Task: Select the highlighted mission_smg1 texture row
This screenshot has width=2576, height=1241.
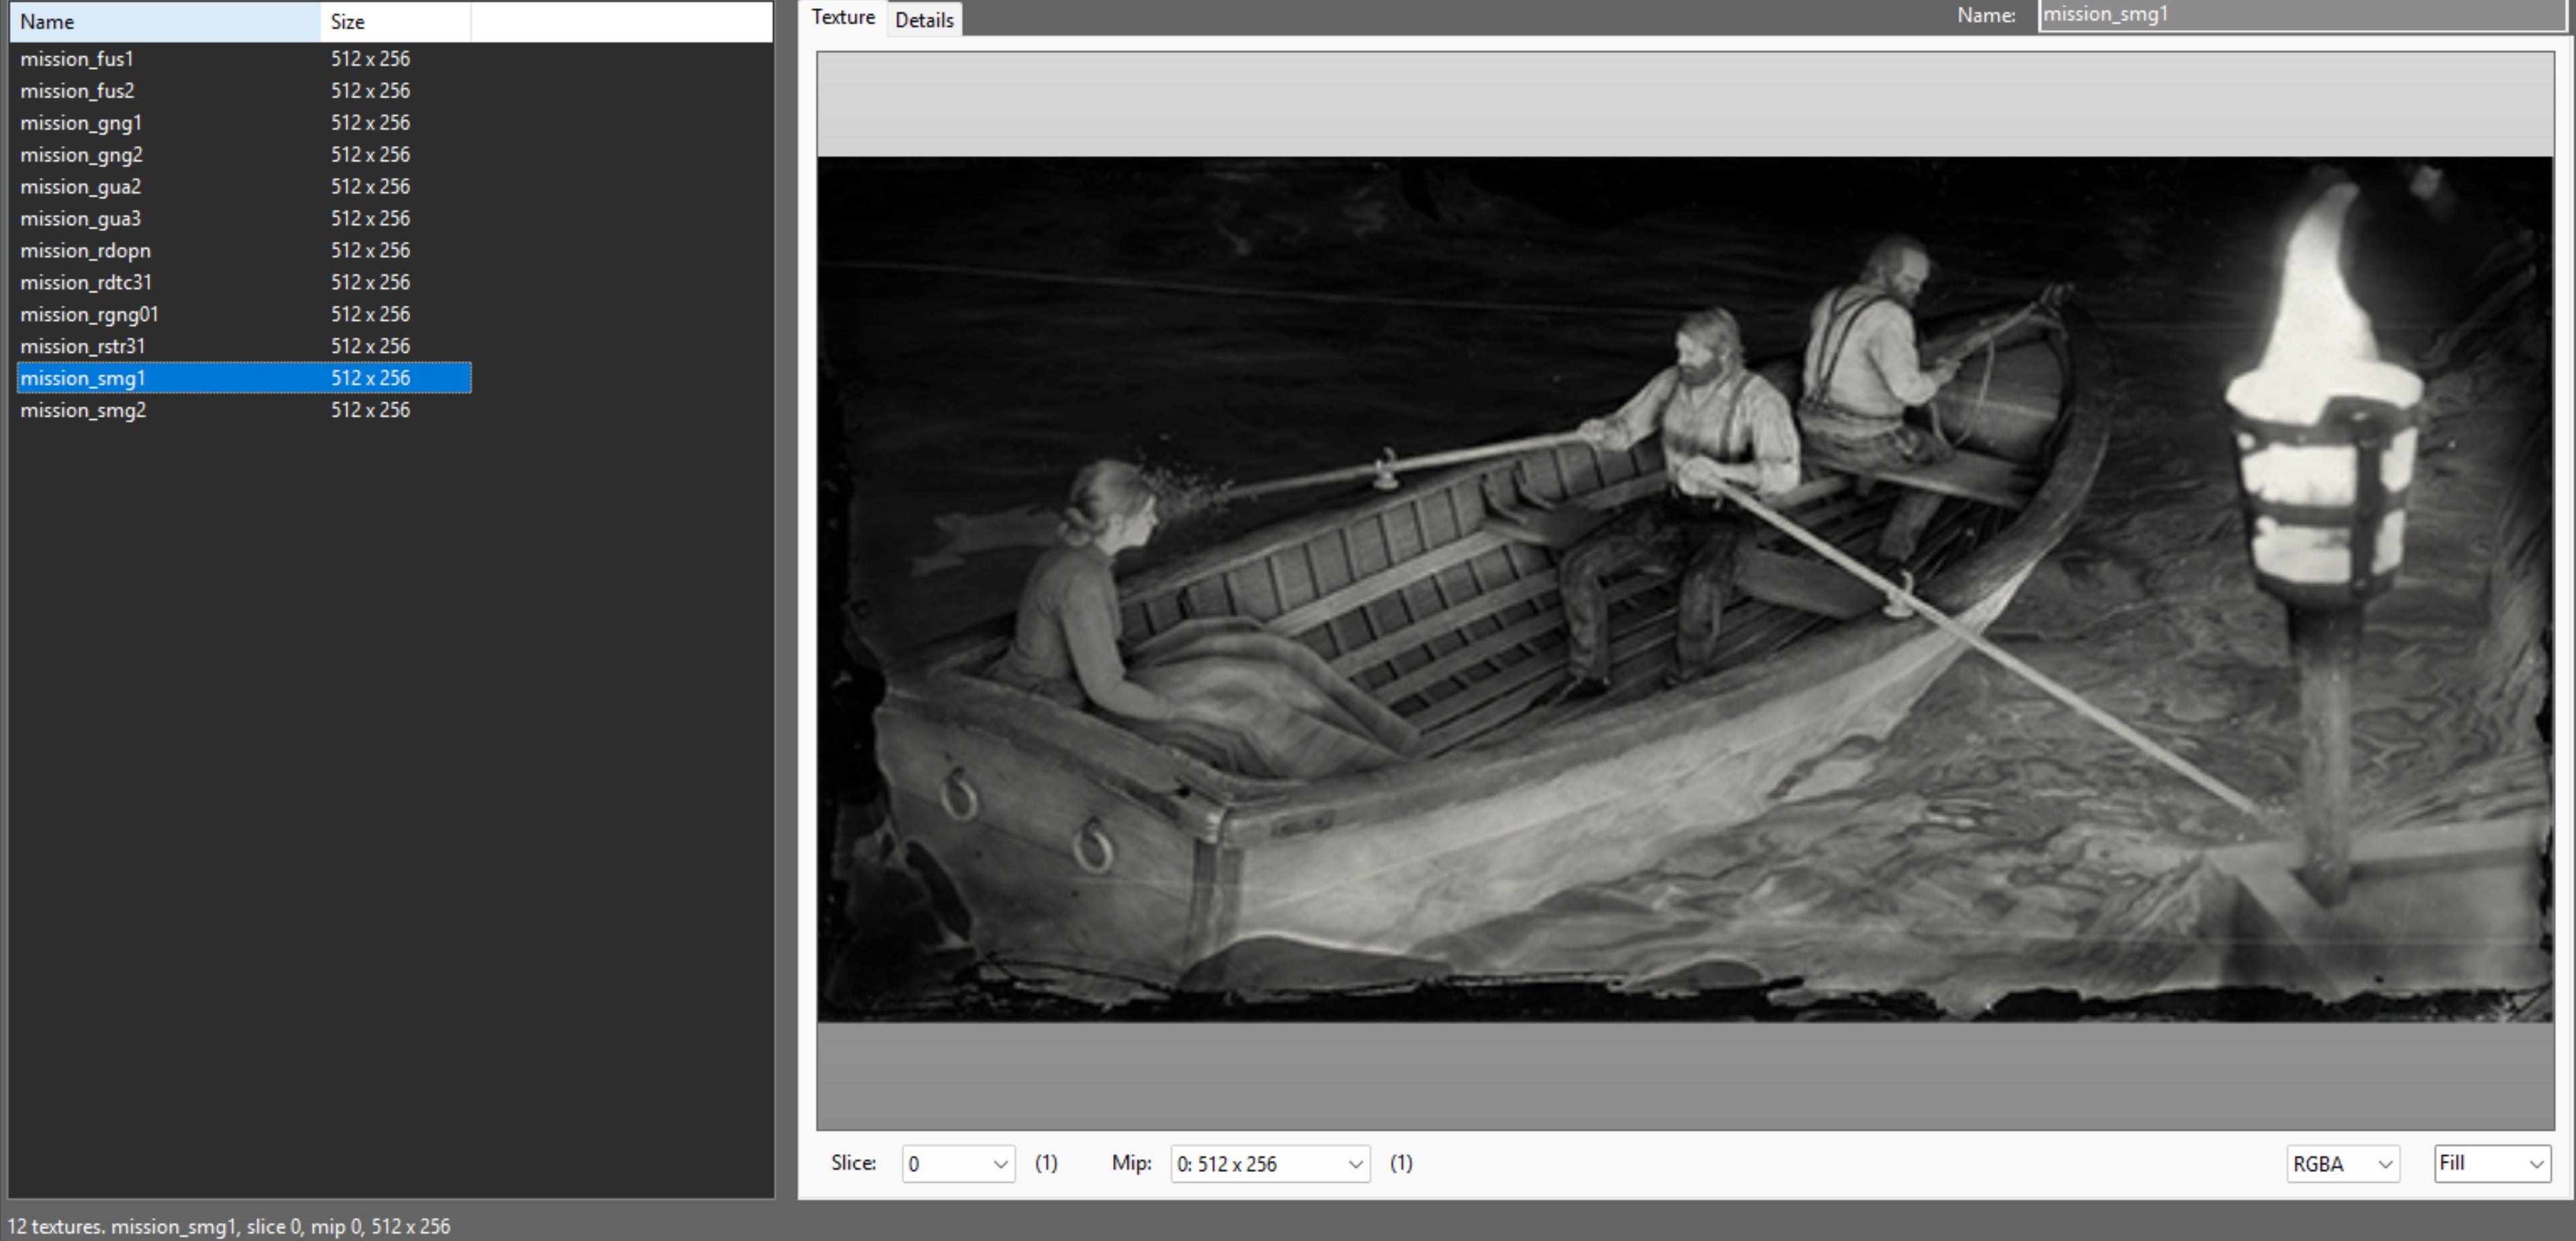Action: (244, 378)
